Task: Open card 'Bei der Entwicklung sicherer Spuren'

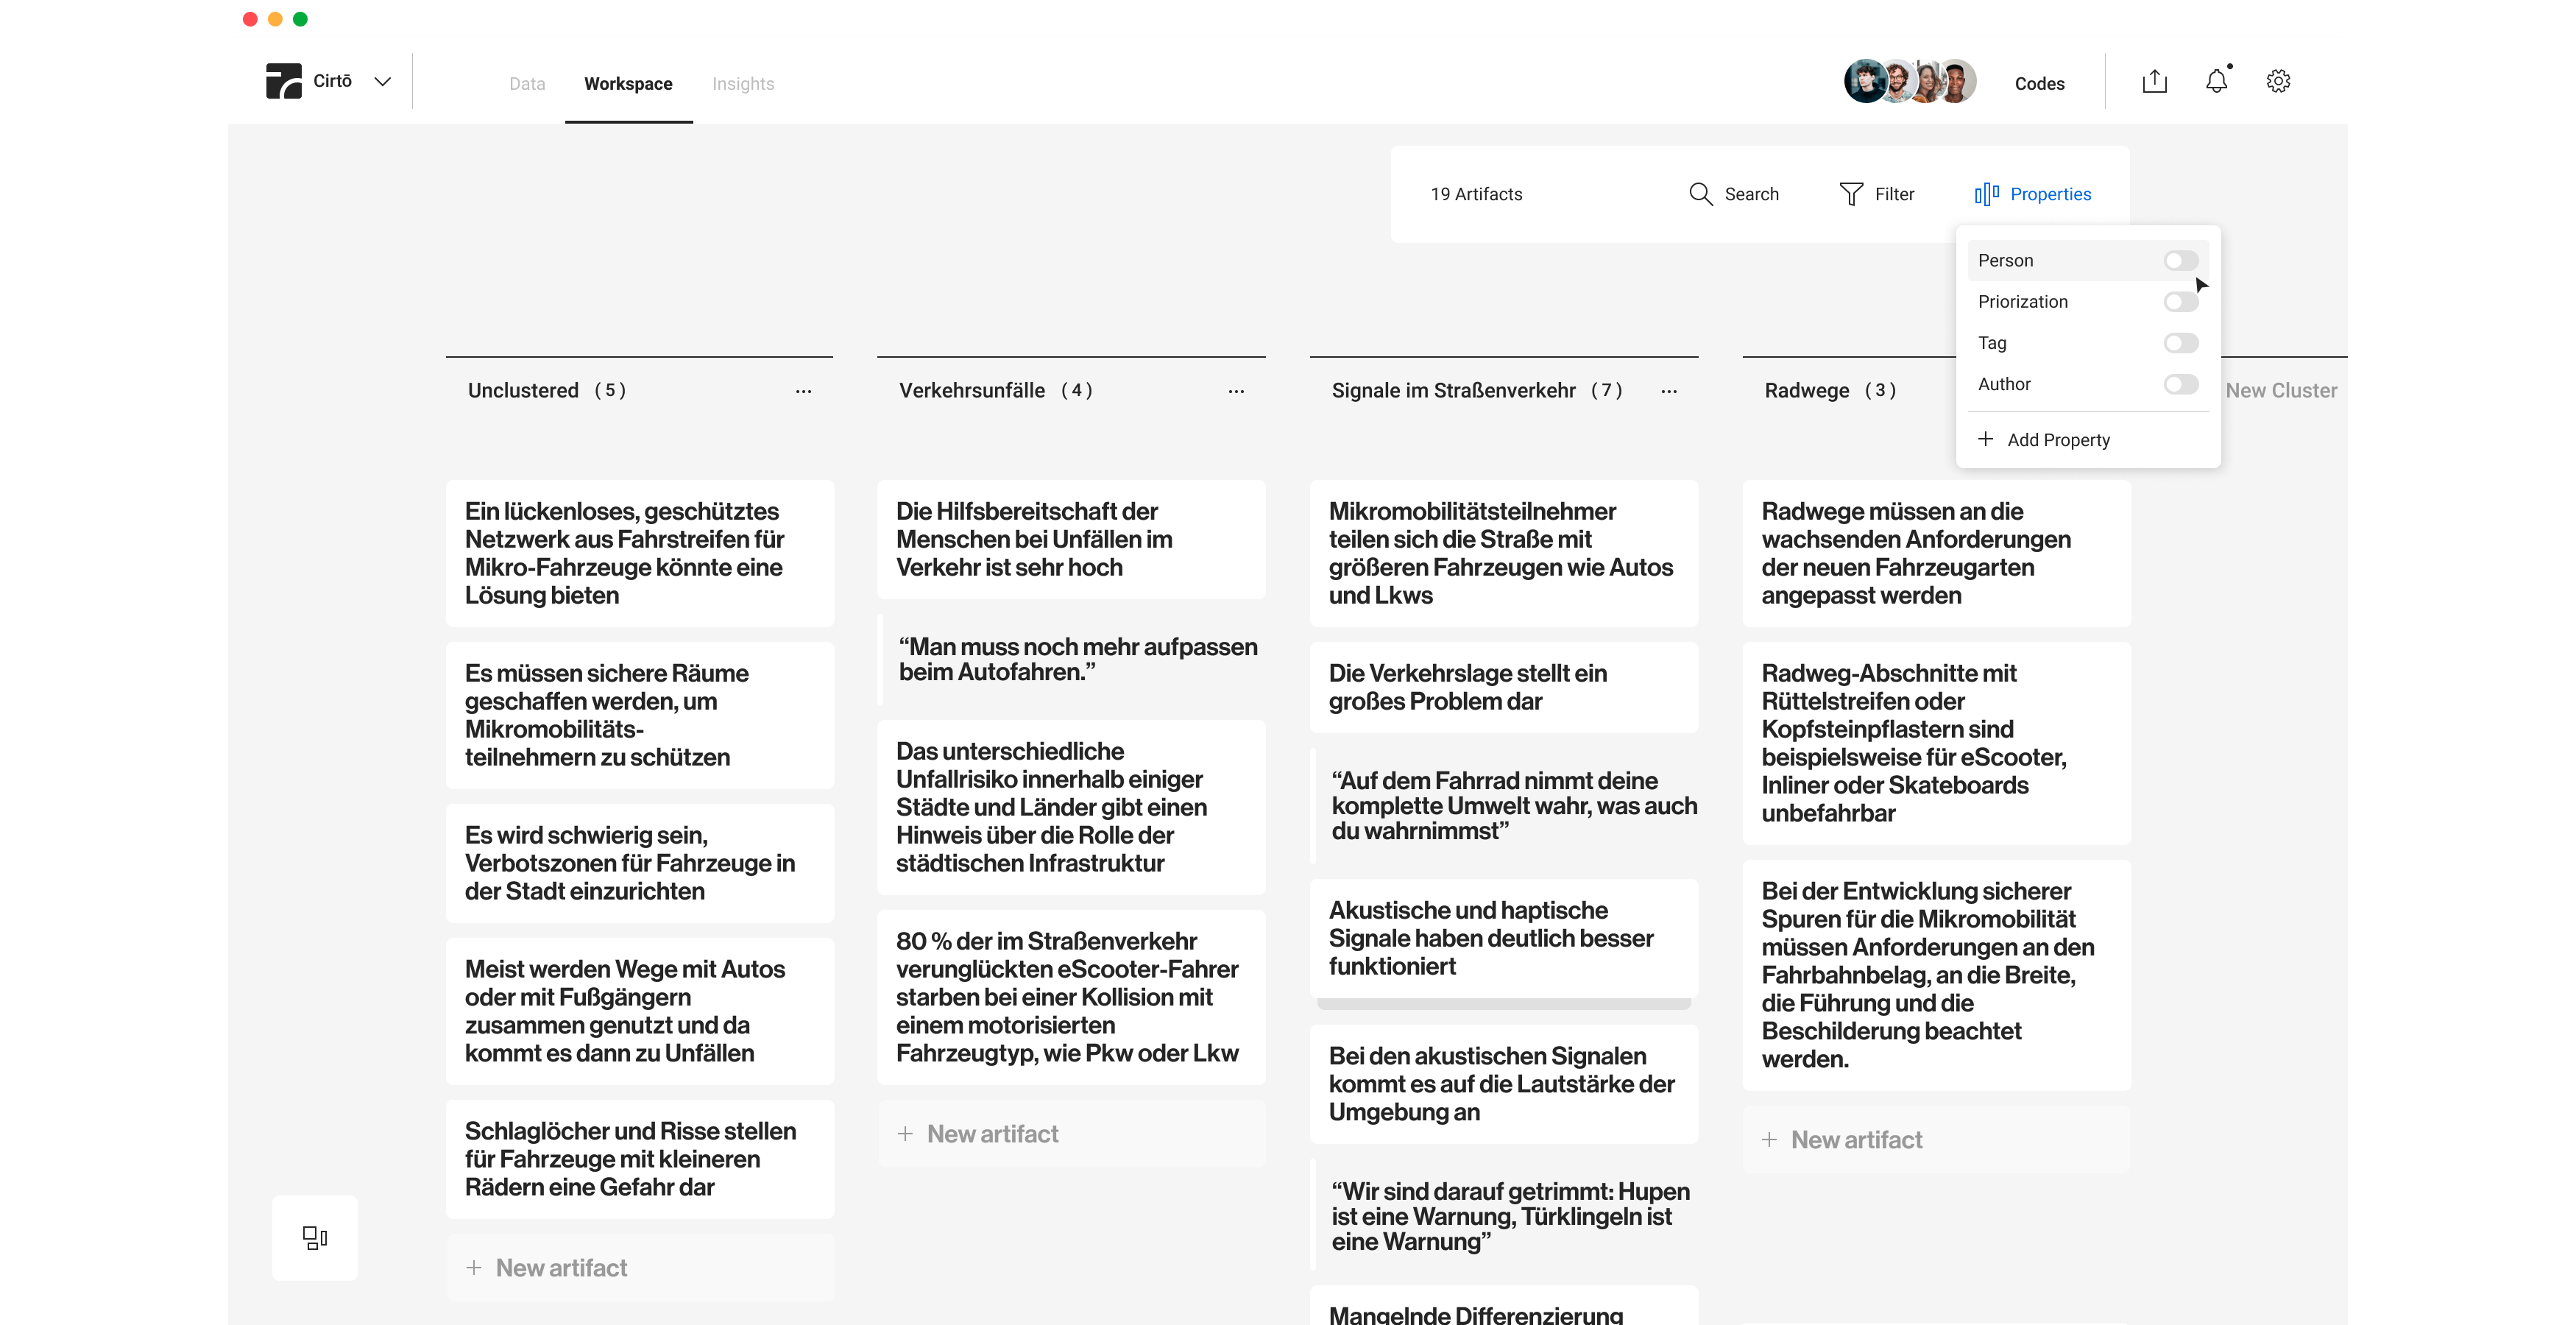Action: (1936, 975)
